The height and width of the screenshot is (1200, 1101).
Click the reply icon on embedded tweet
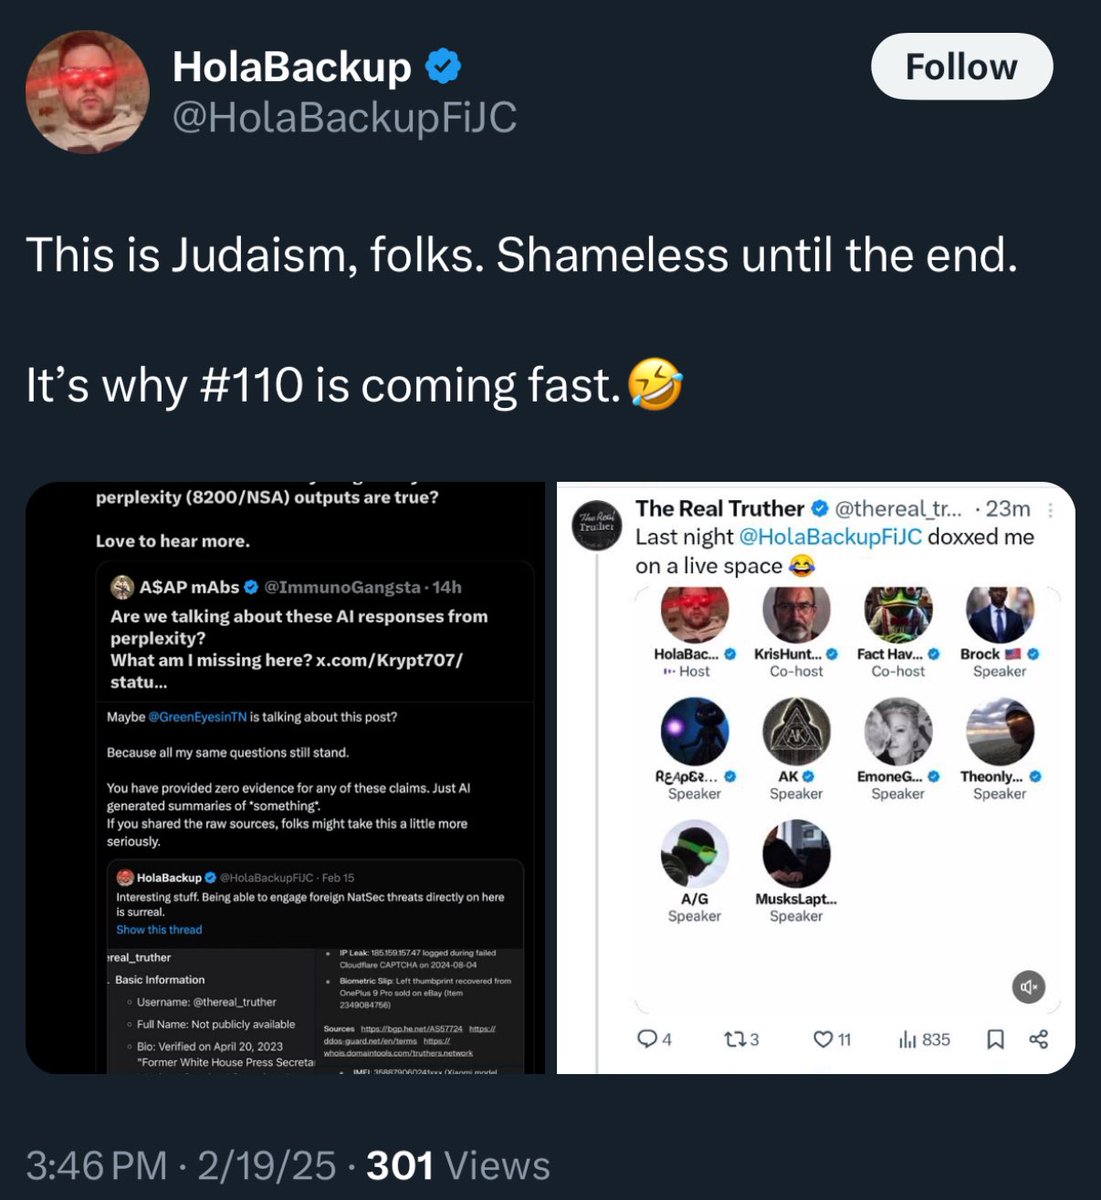[648, 1039]
